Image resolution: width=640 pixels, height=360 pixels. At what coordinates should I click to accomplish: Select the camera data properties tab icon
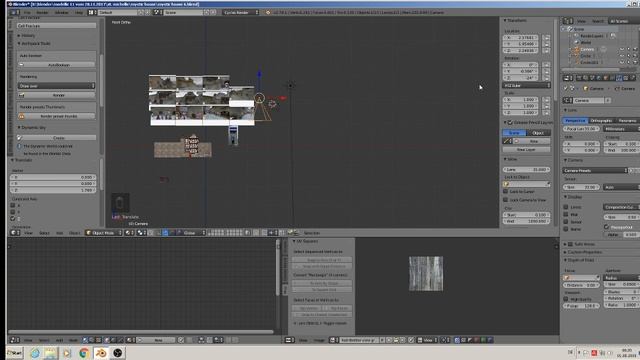point(619,78)
